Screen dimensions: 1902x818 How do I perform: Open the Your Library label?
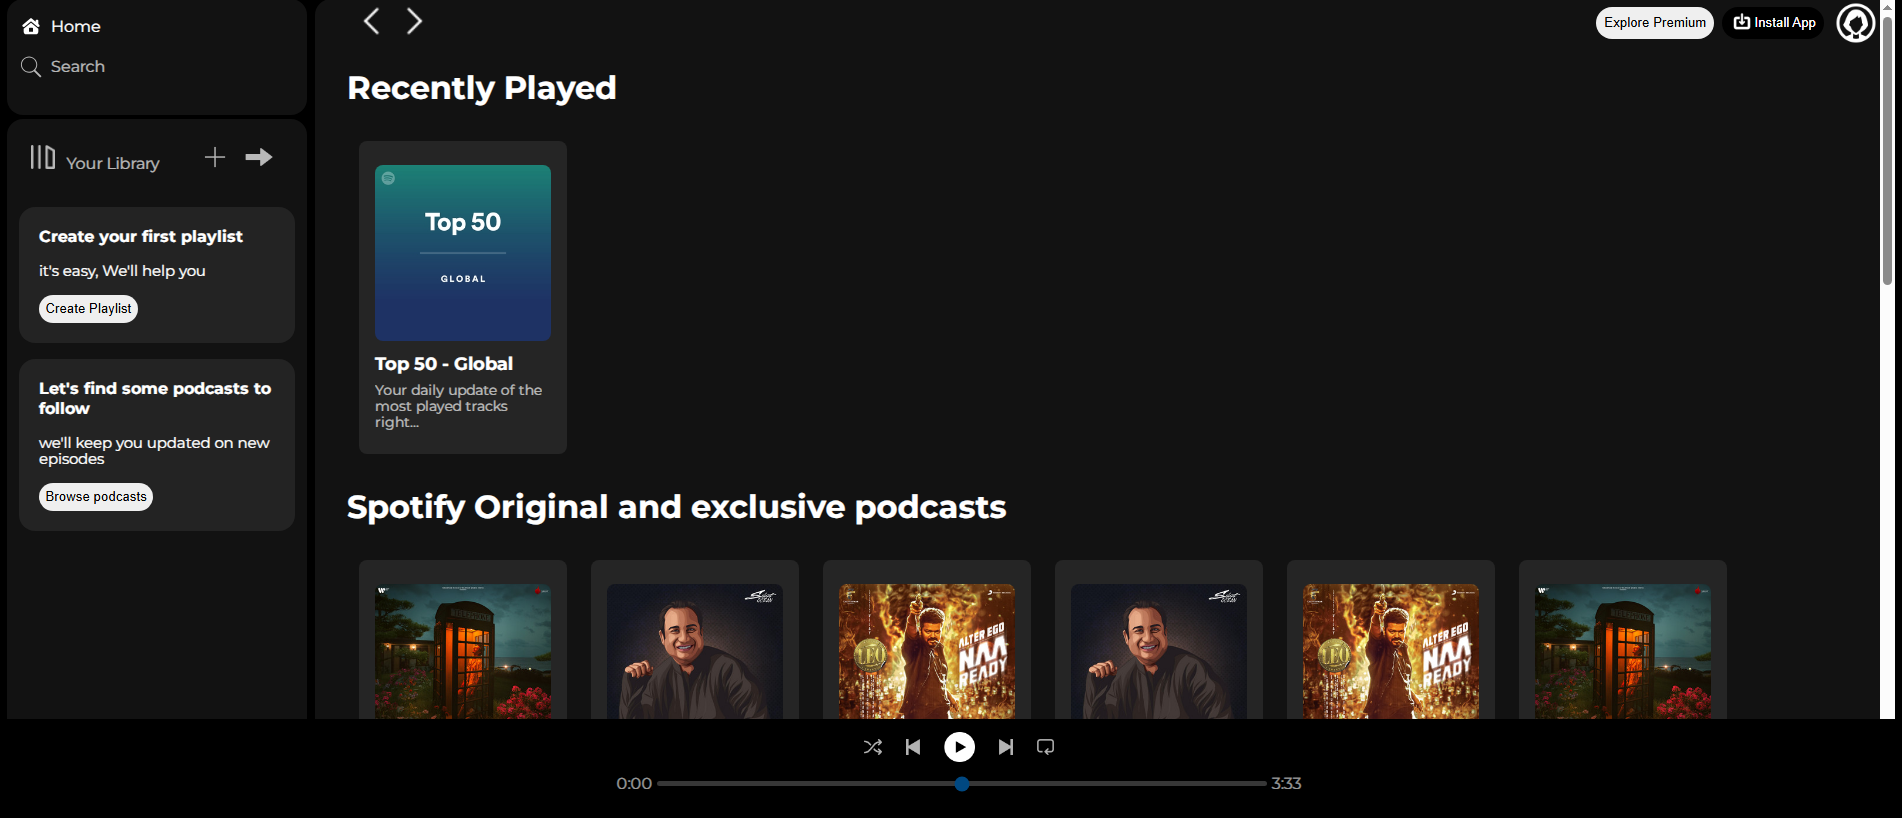pyautogui.click(x=113, y=163)
